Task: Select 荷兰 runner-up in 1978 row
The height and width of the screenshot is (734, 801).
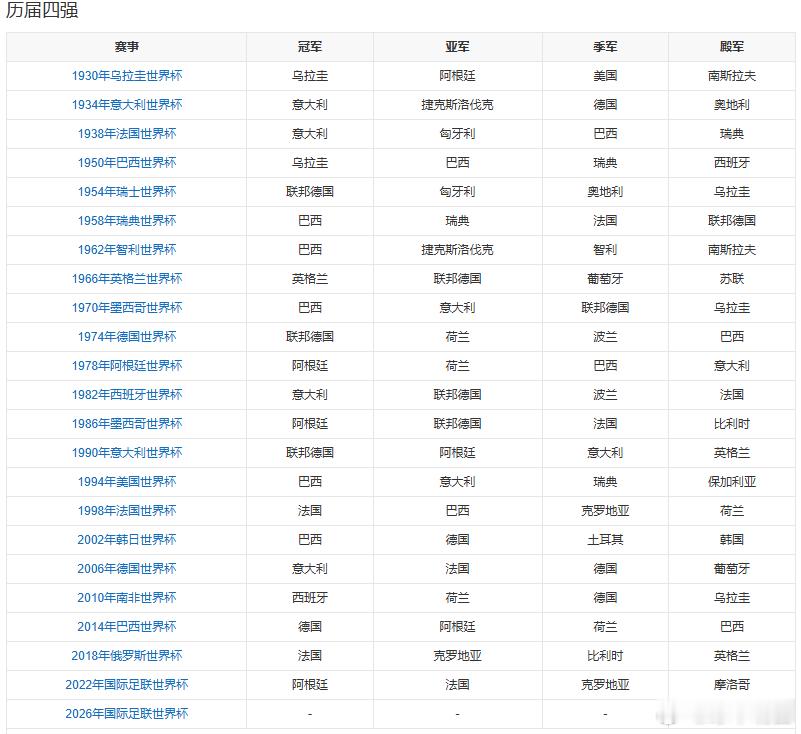Action: tap(457, 366)
